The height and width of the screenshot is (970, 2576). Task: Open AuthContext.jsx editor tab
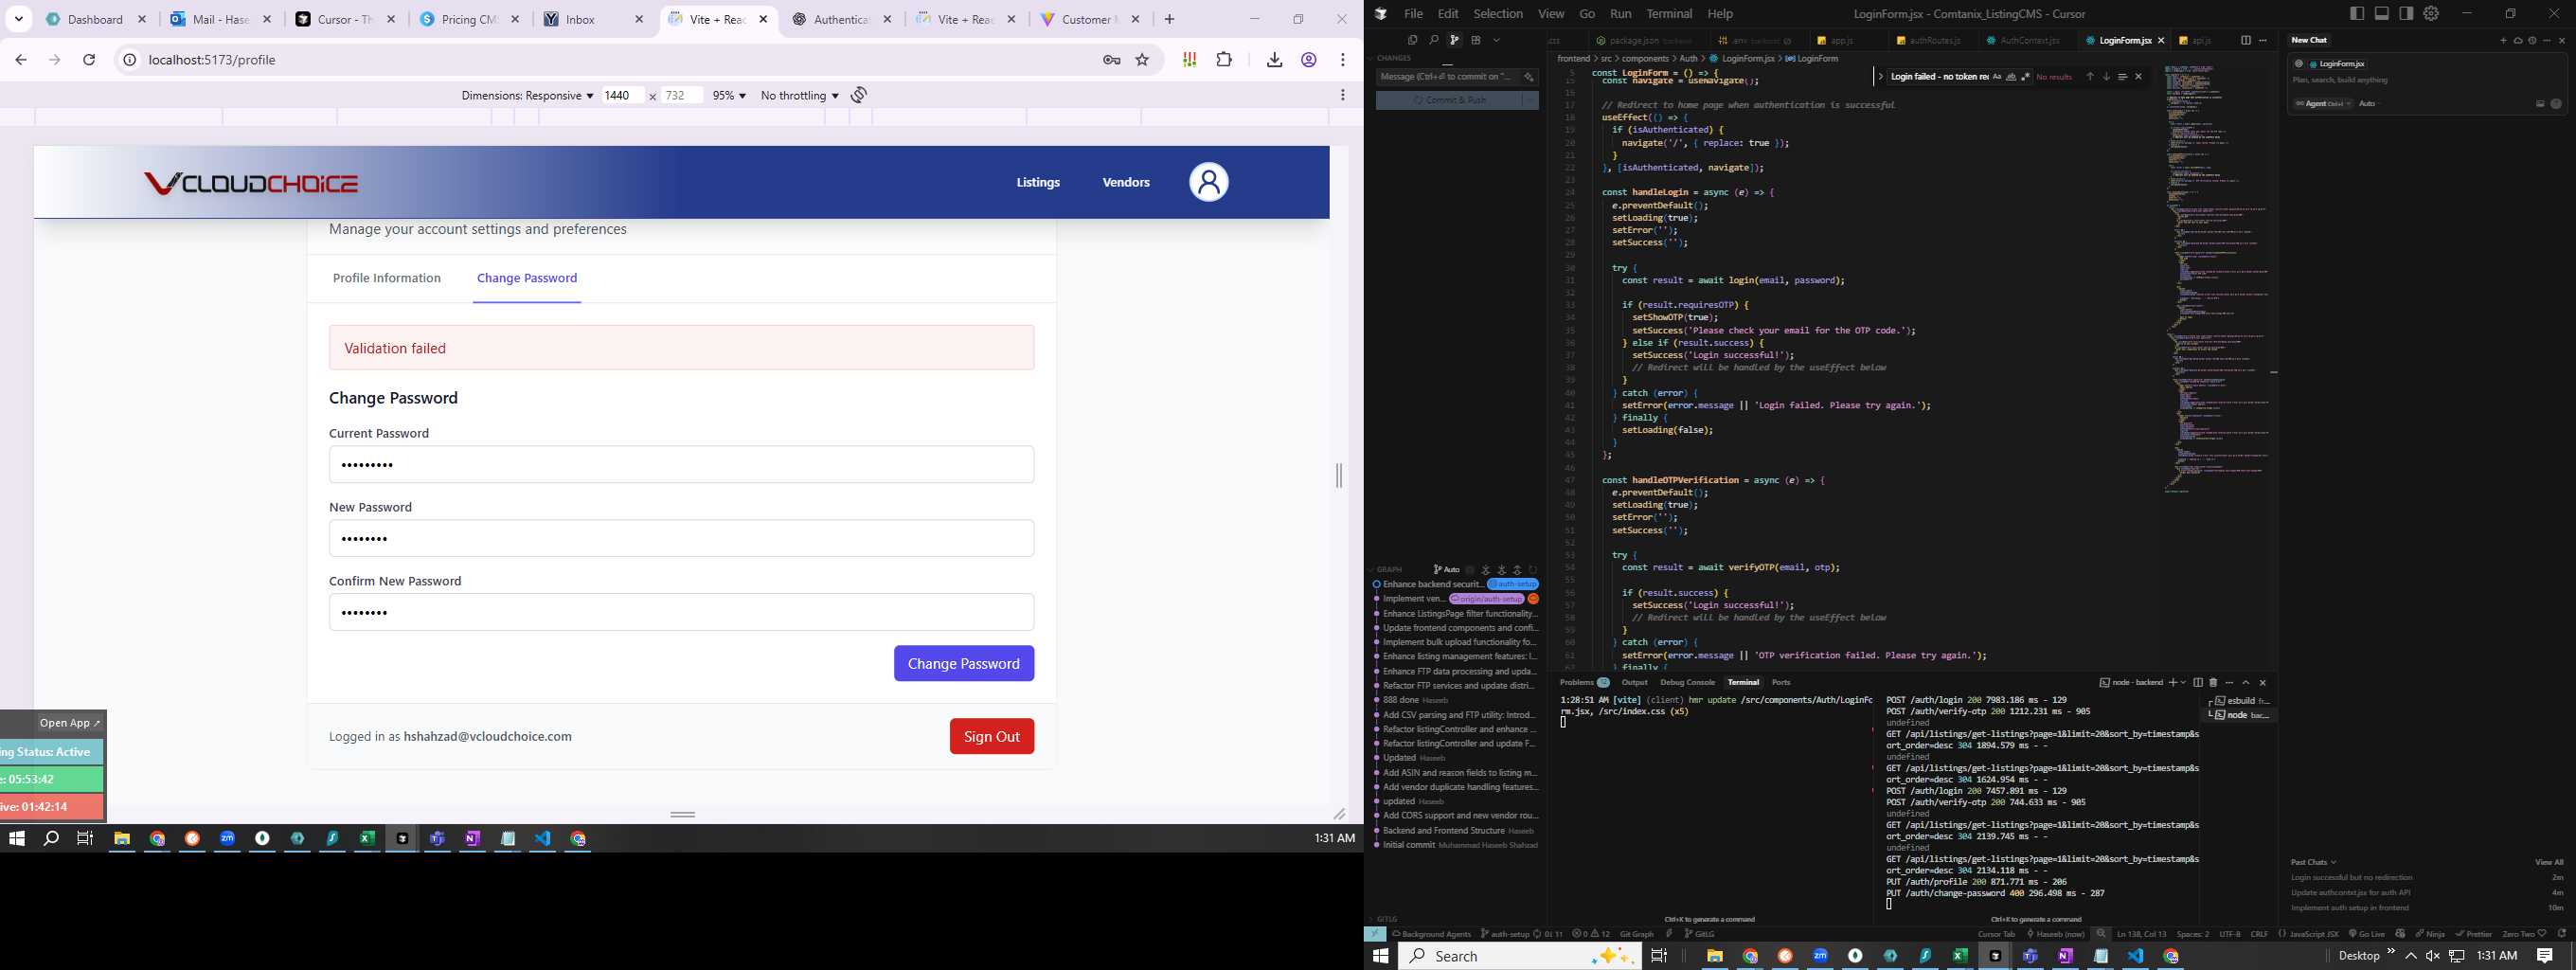tap(2022, 41)
